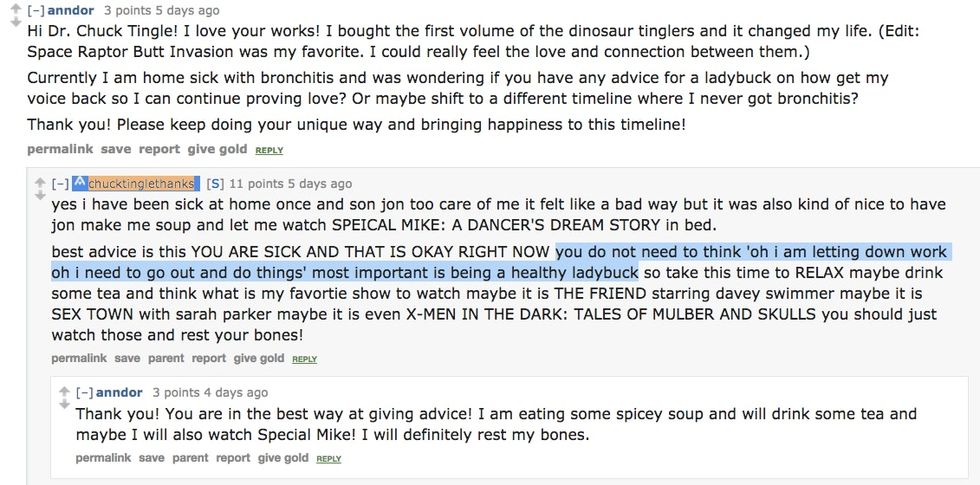Upvote anndor's top comment
The image size is (980, 485).
[15, 9]
